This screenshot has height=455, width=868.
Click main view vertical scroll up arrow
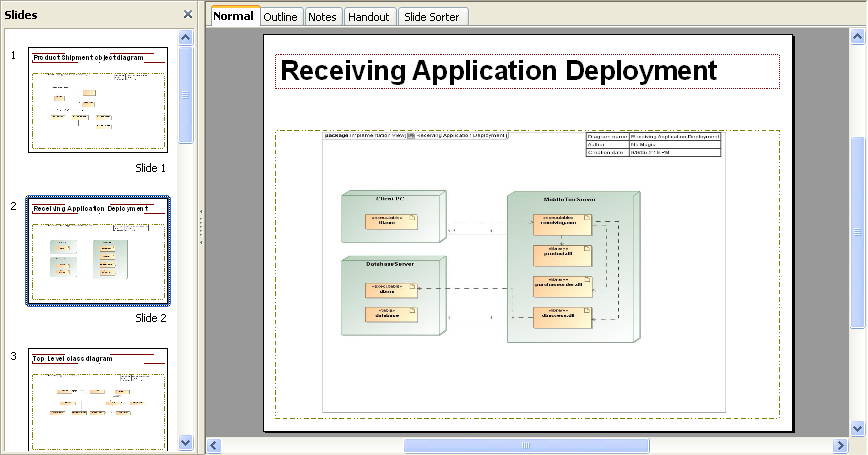(857, 34)
